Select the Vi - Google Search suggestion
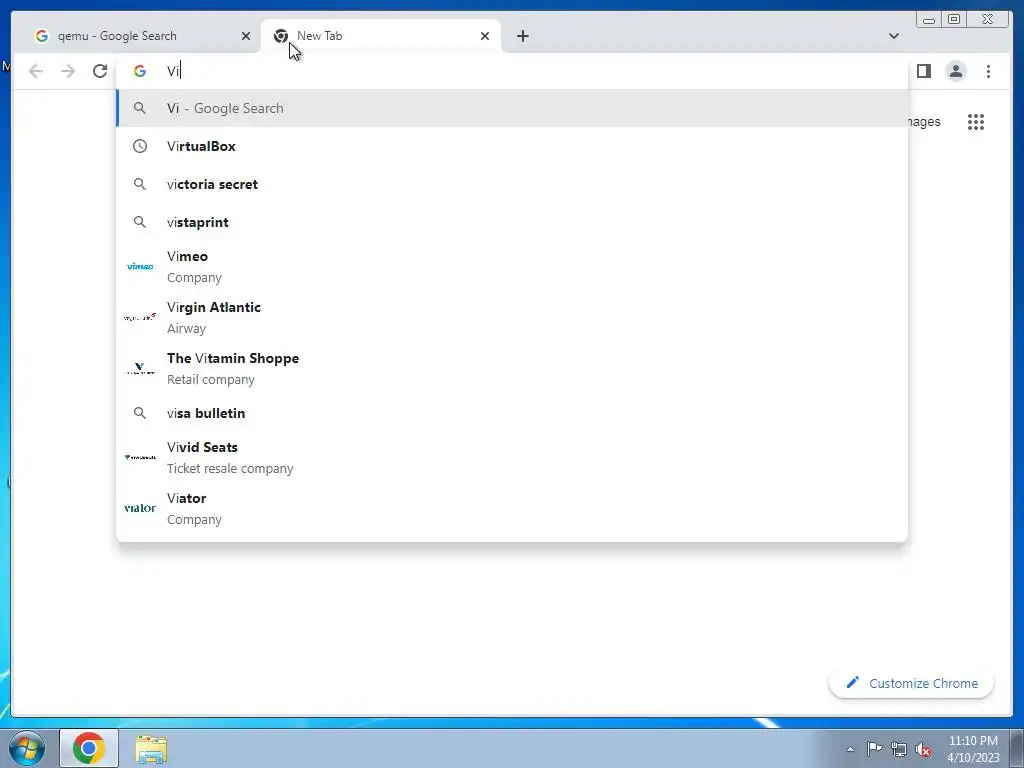 click(512, 108)
